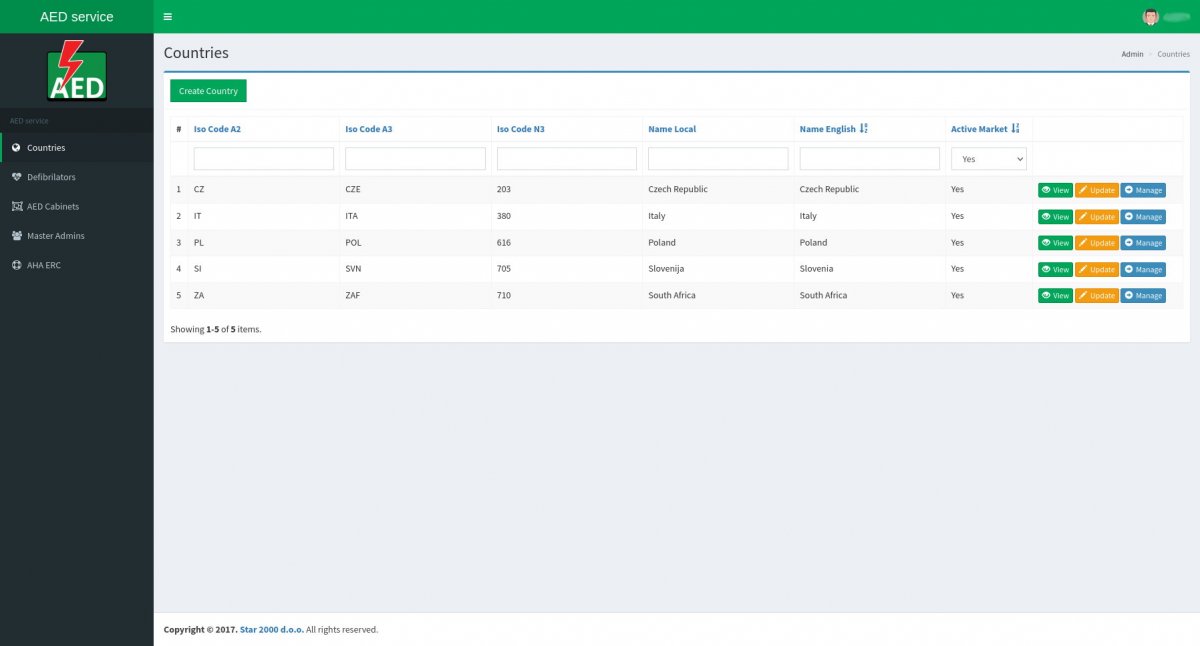Viewport: 1200px width, 646px height.
Task: Click the heartbeat icon beside Defibrilators
Action: pos(16,177)
